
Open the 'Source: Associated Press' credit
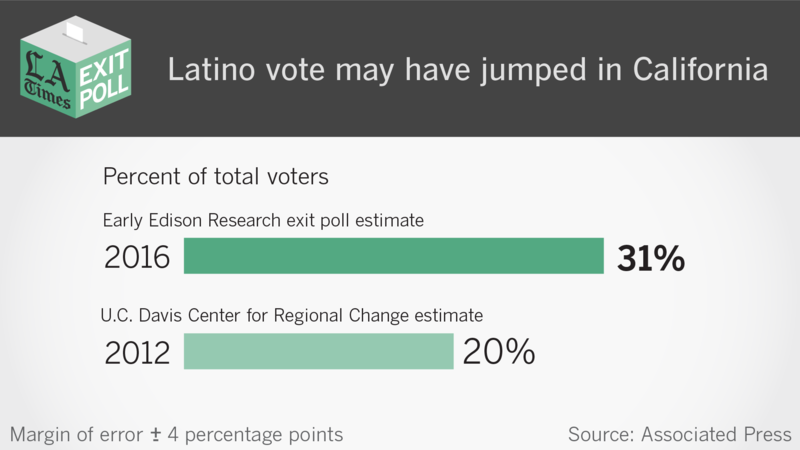pyautogui.click(x=679, y=434)
